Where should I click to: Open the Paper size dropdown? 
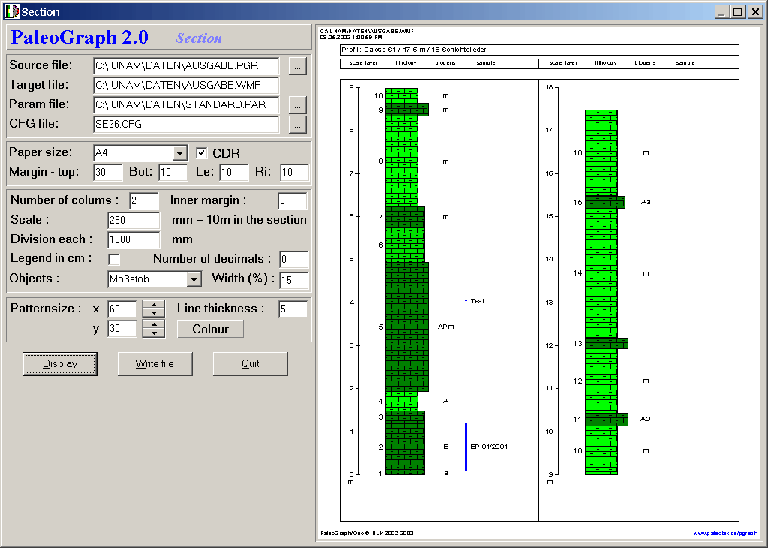point(180,153)
